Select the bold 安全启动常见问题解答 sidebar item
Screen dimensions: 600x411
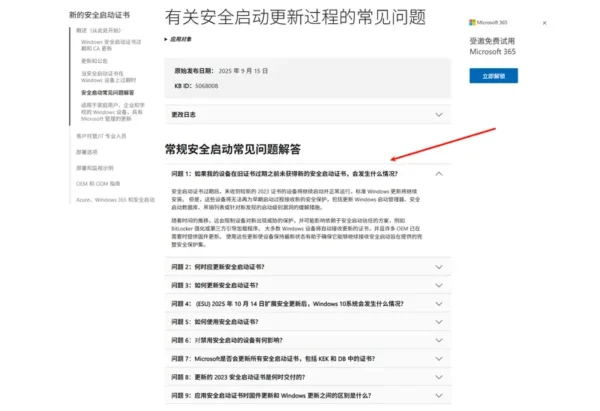pos(108,93)
